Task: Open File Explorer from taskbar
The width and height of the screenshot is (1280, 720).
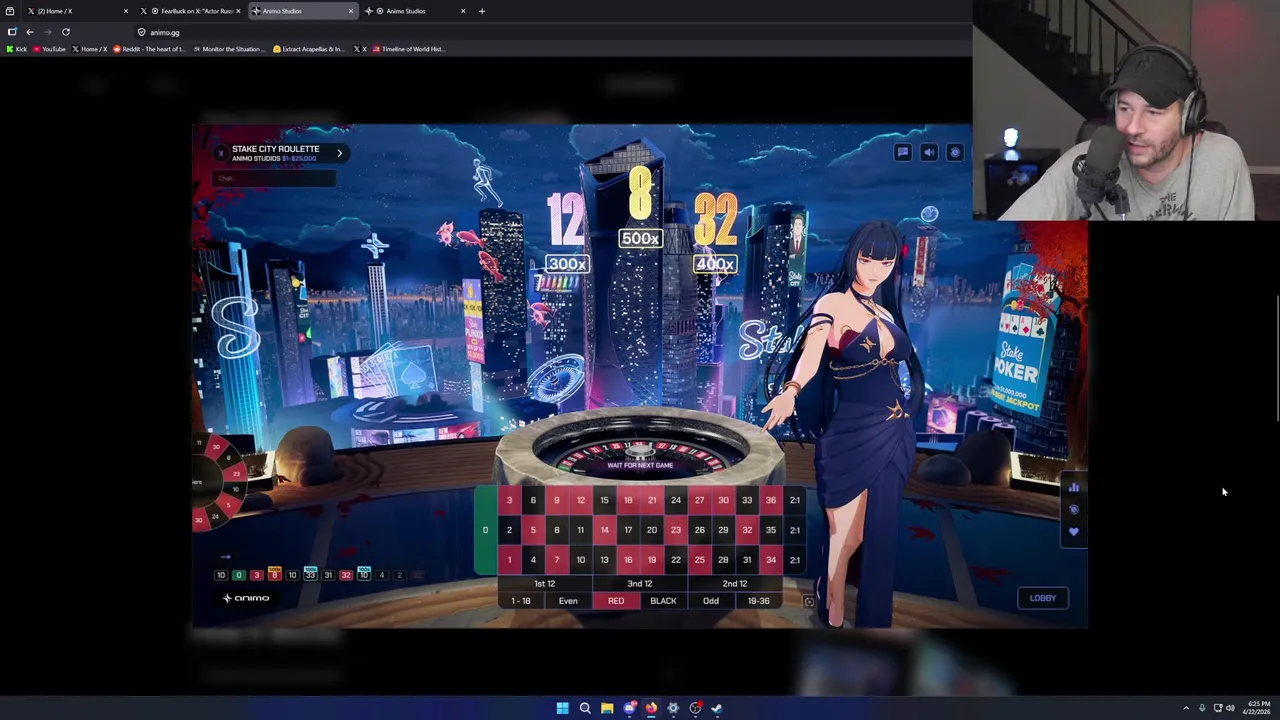Action: point(607,708)
